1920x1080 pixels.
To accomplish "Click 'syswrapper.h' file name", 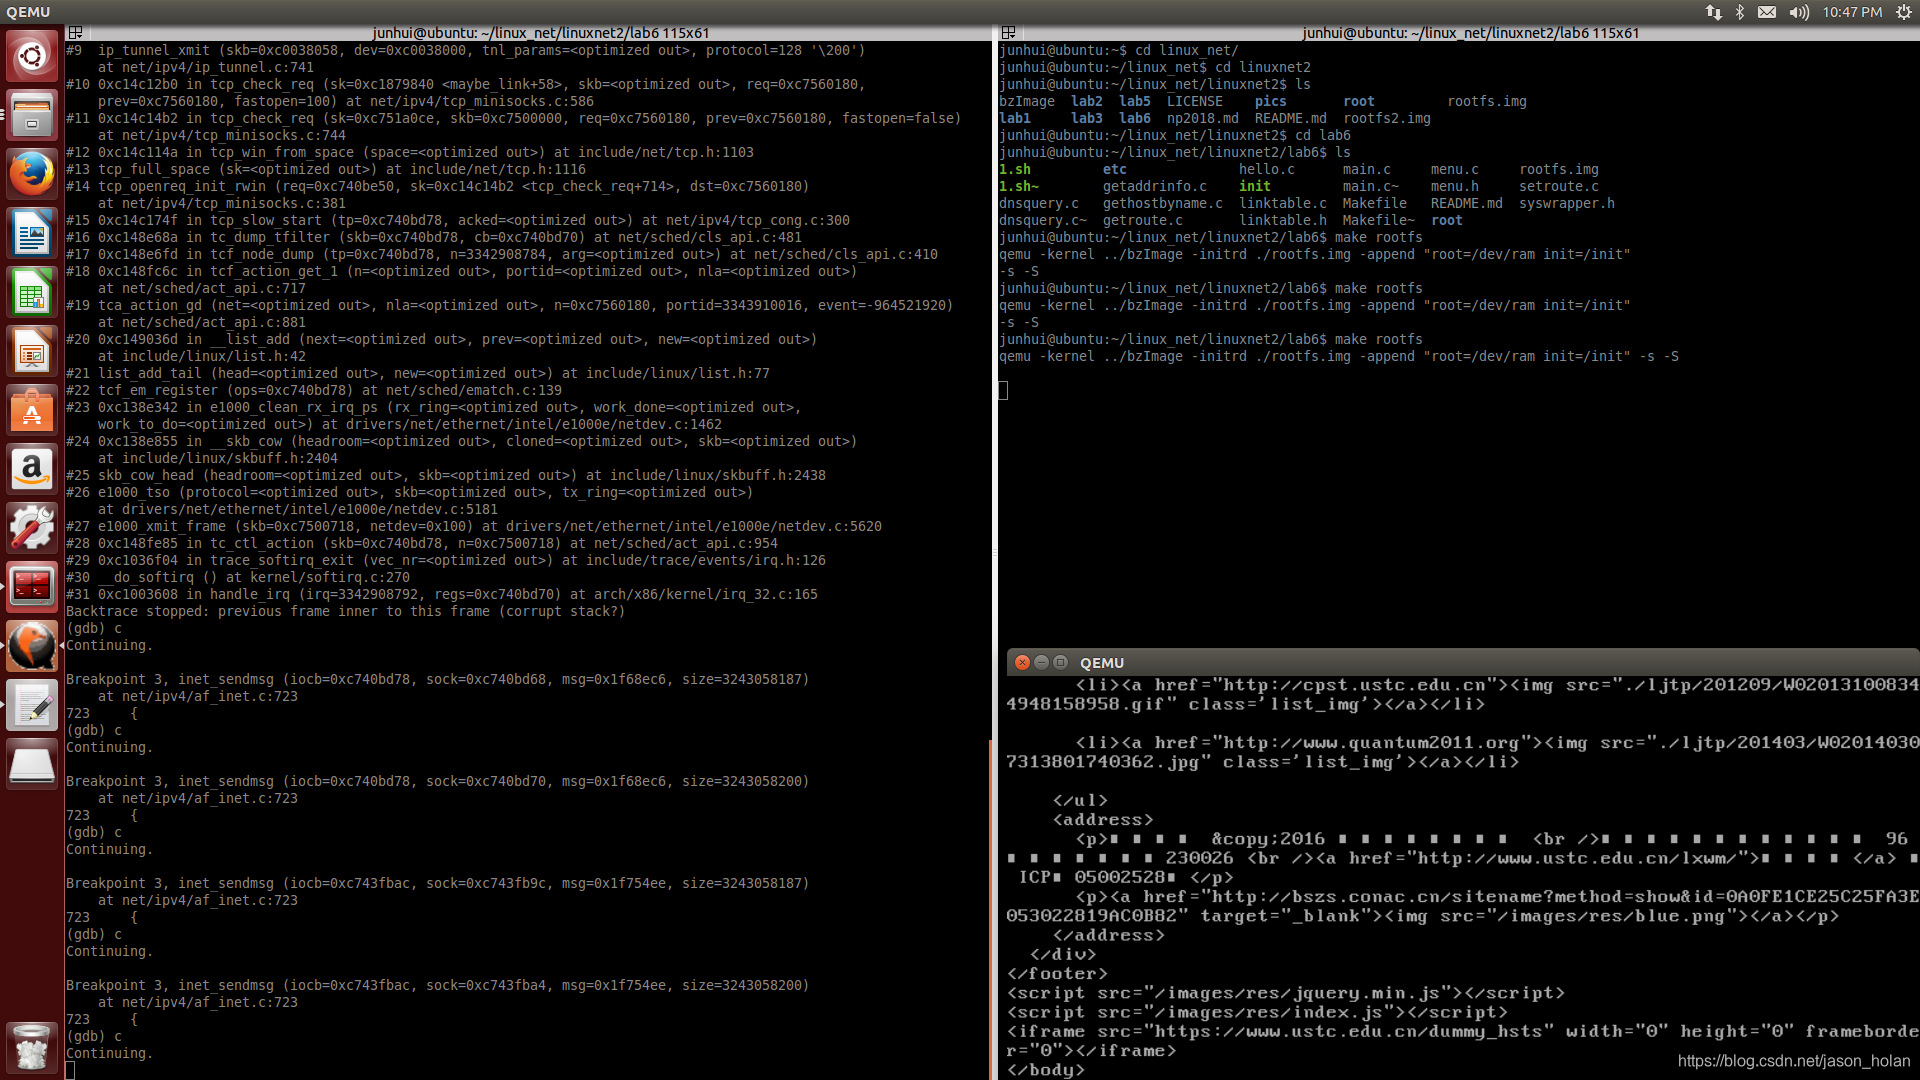I will [x=1567, y=203].
